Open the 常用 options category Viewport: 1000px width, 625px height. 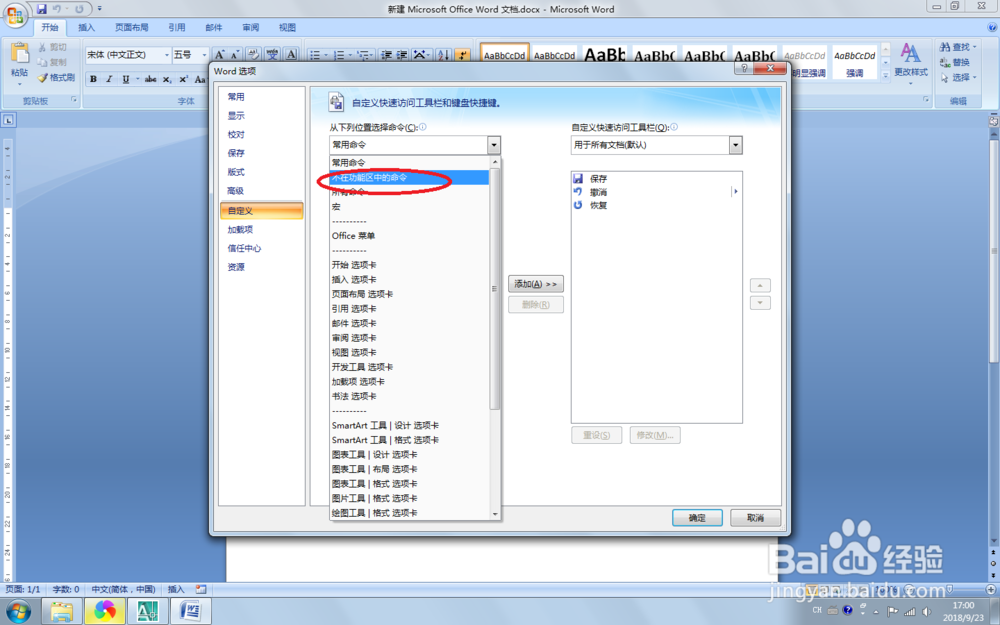261,97
